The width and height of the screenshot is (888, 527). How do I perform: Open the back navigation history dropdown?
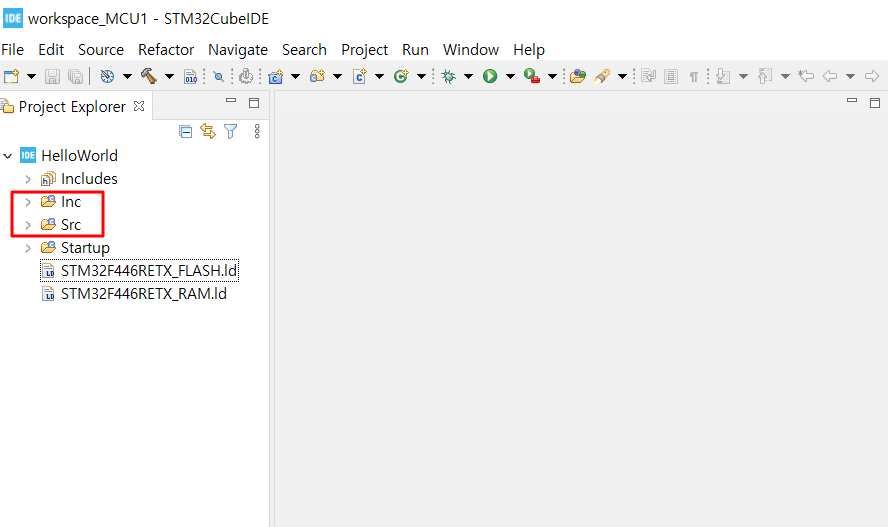point(851,76)
